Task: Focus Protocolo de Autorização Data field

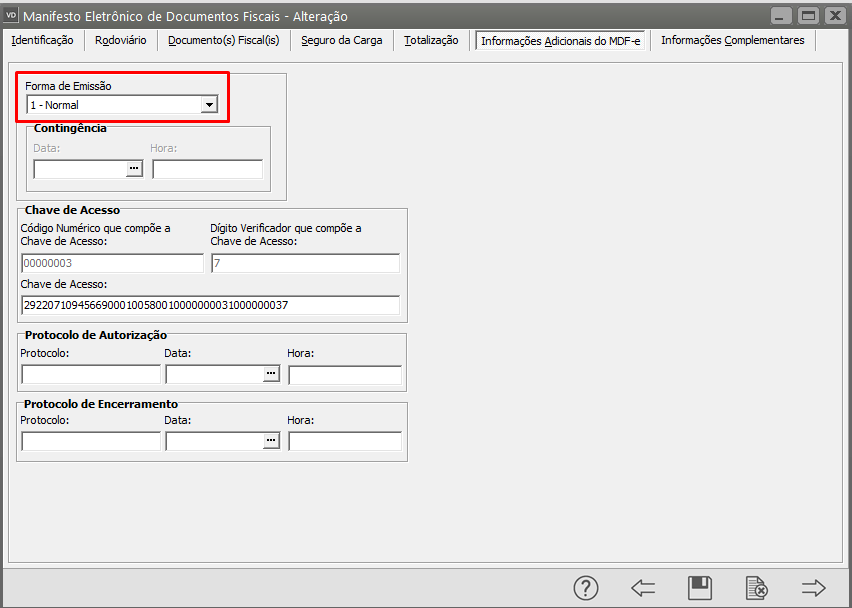Action: click(x=215, y=374)
